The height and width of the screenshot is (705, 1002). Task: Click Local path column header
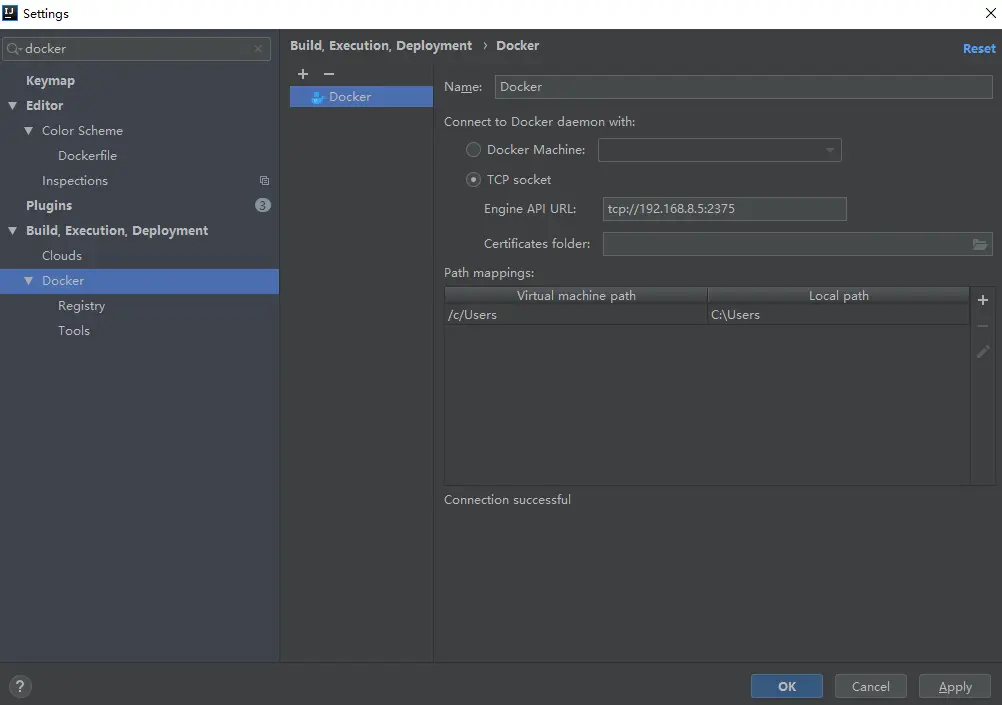coord(838,295)
